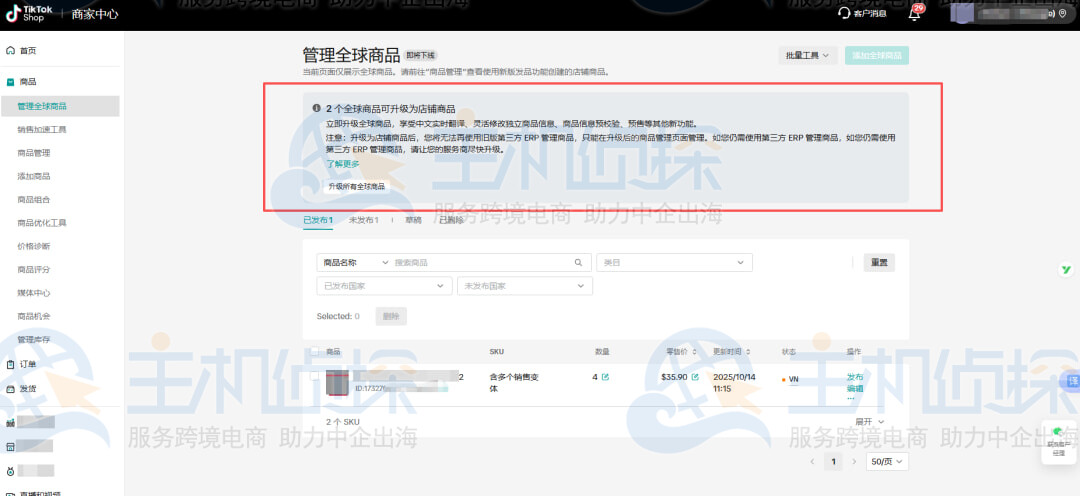This screenshot has height=496, width=1080.
Task: Open the notification bell with 29 badge
Action: click(x=915, y=12)
